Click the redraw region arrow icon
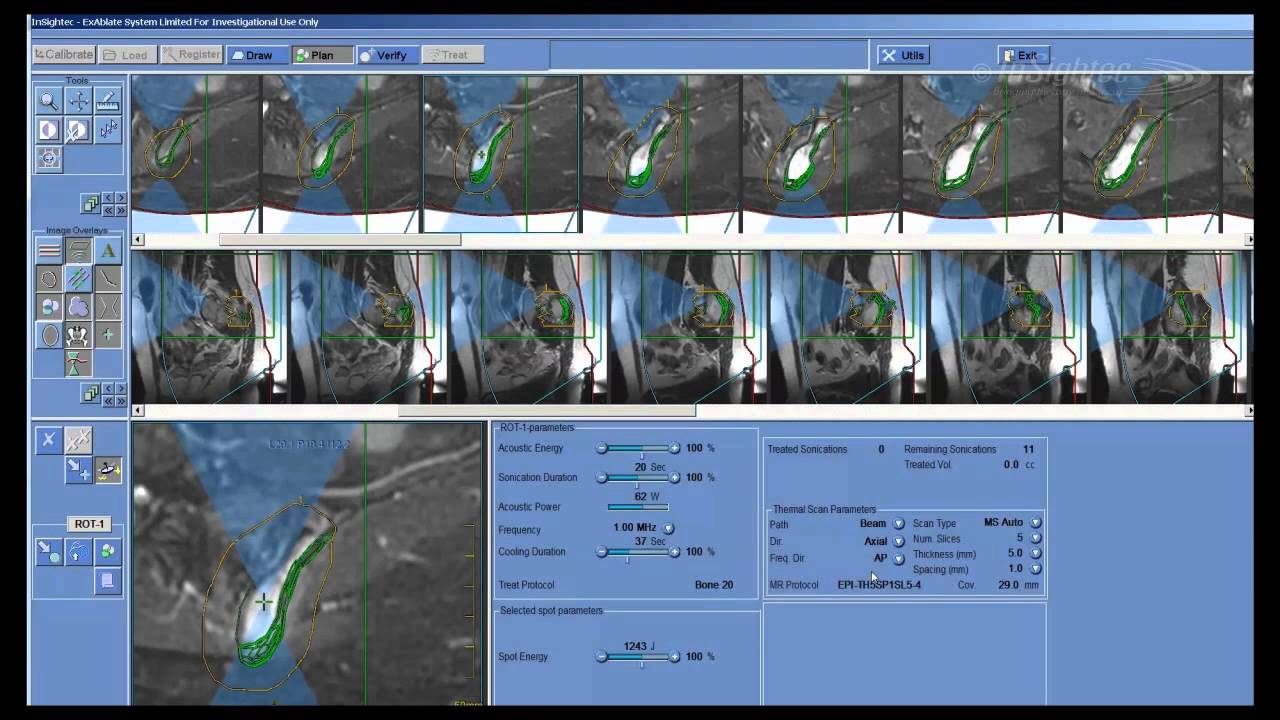 78,551
